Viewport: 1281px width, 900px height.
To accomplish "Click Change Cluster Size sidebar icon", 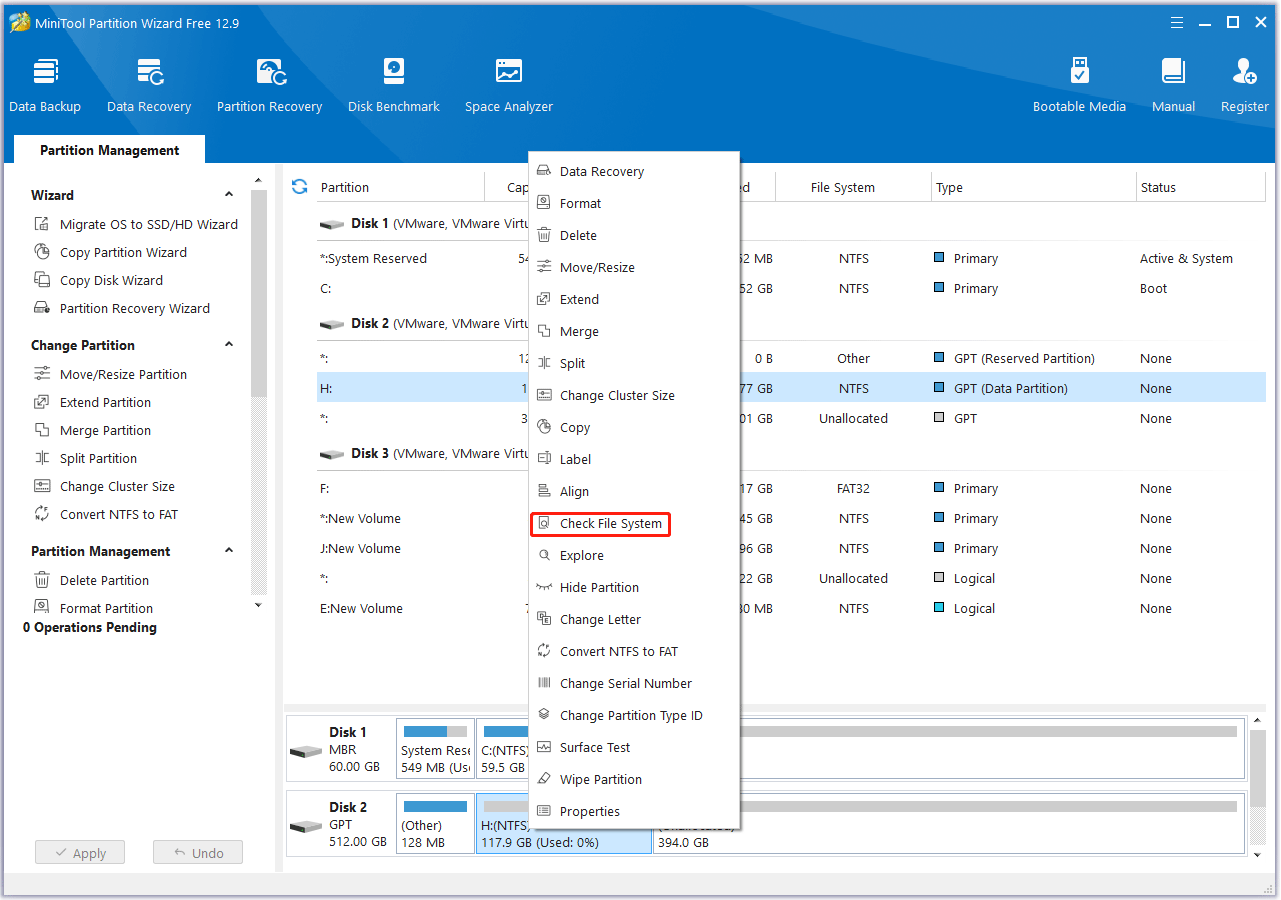I will (42, 486).
